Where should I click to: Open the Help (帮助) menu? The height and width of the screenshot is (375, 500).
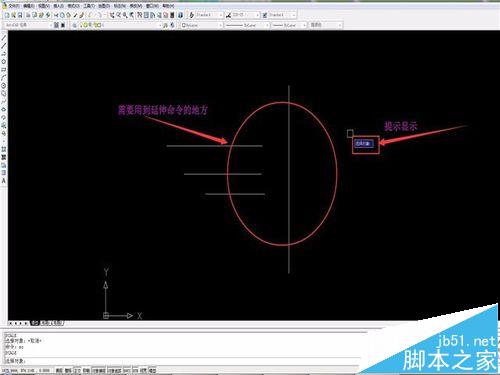[168, 6]
